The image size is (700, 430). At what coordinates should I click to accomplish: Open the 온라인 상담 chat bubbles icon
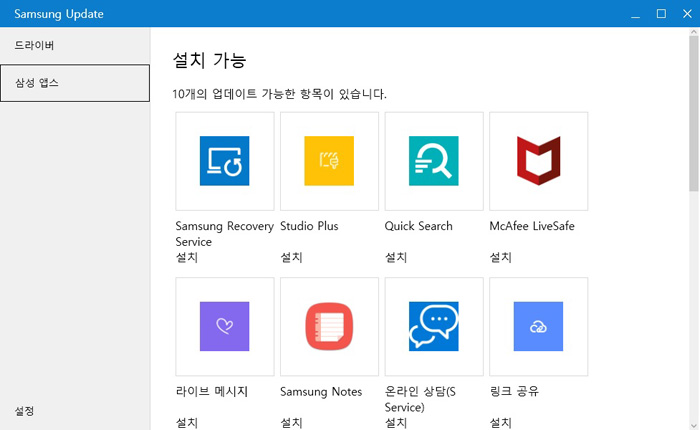tap(433, 326)
